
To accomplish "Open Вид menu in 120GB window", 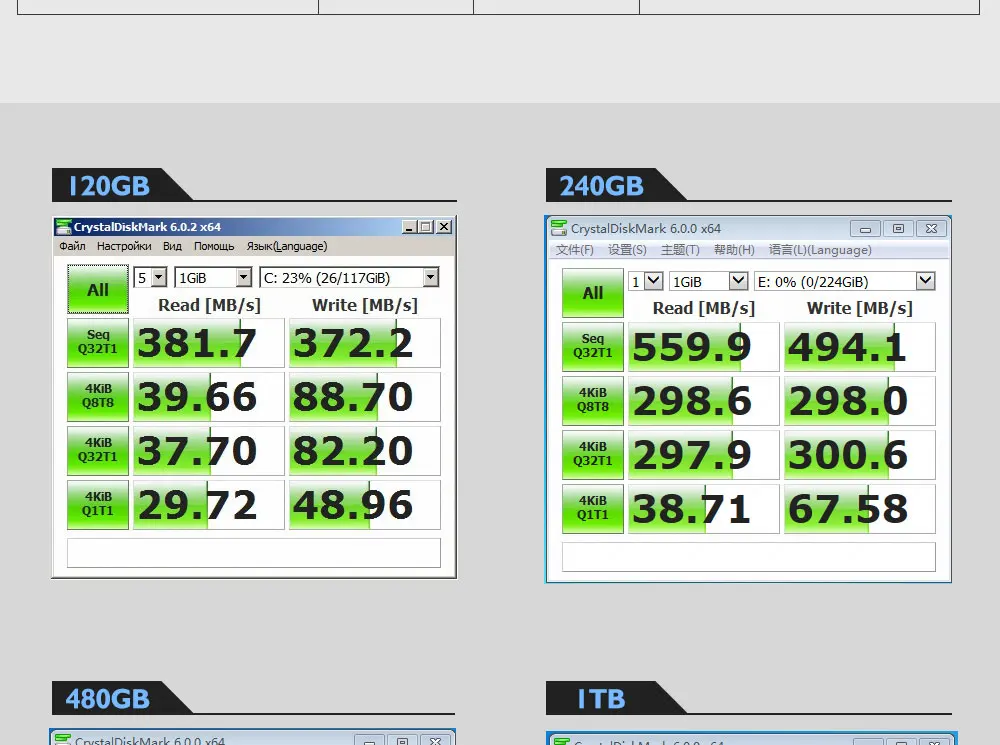I will click(172, 246).
